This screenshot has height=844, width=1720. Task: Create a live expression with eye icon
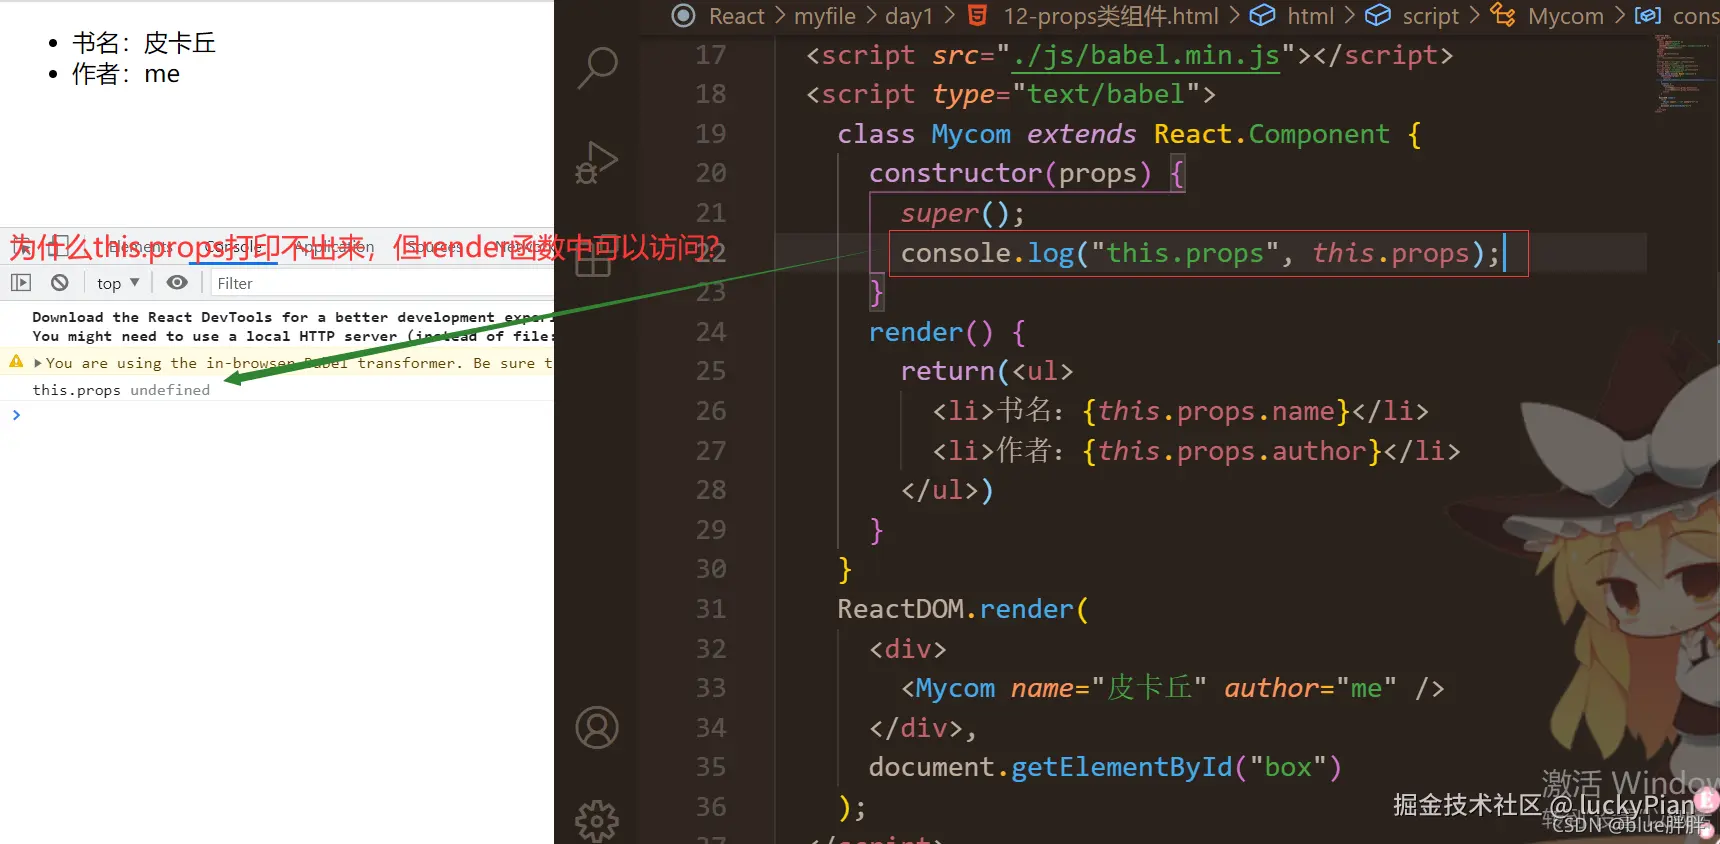177,283
